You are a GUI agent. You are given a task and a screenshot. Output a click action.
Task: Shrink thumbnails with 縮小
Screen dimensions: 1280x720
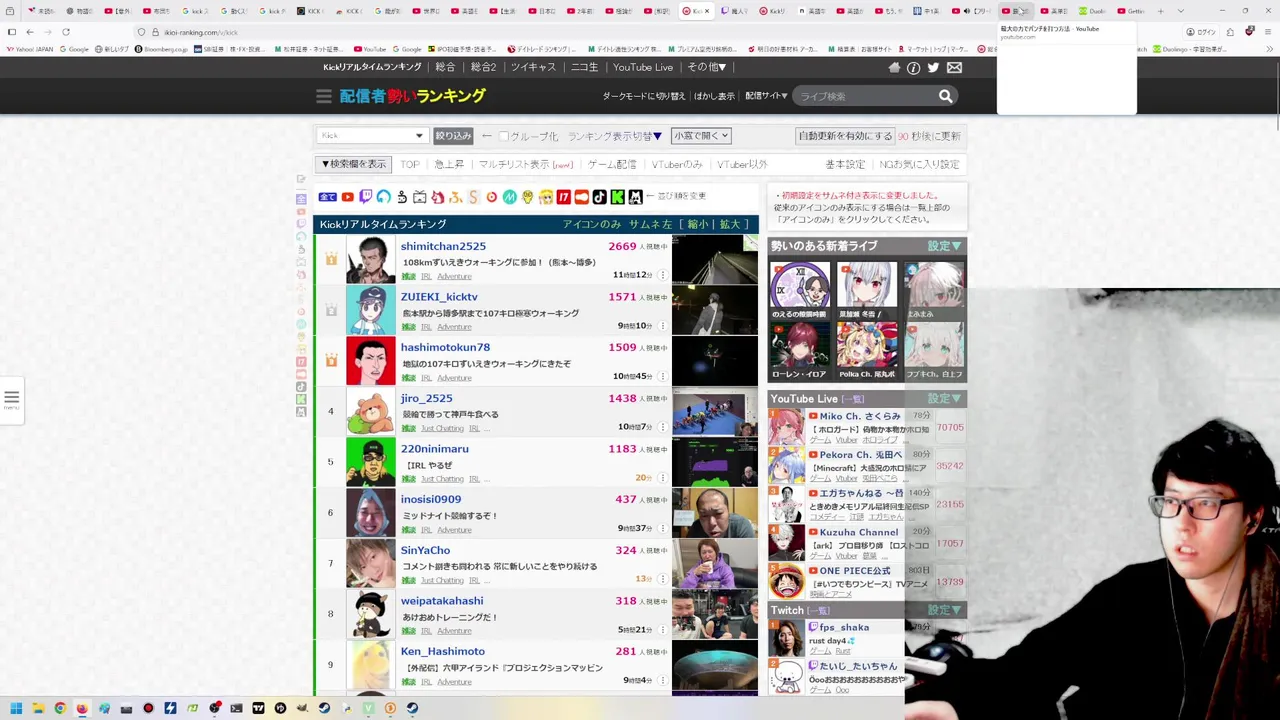click(698, 224)
